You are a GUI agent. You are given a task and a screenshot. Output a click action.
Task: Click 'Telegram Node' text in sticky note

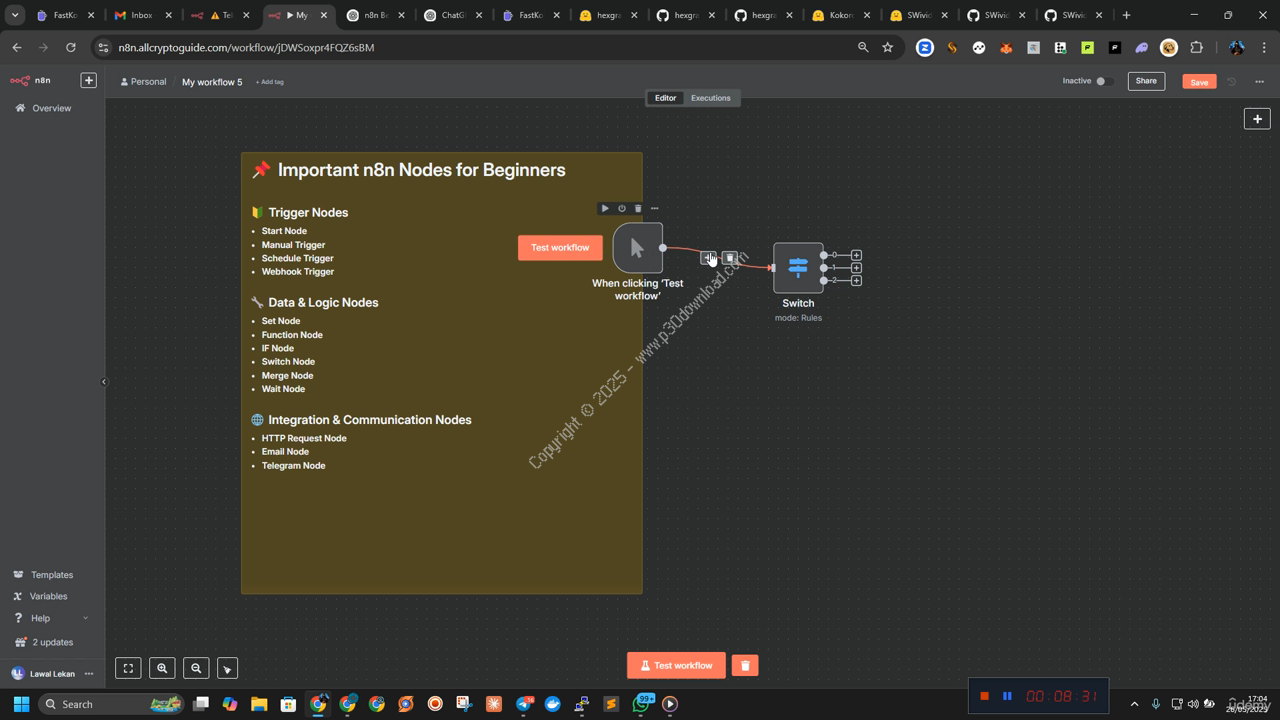[293, 466]
